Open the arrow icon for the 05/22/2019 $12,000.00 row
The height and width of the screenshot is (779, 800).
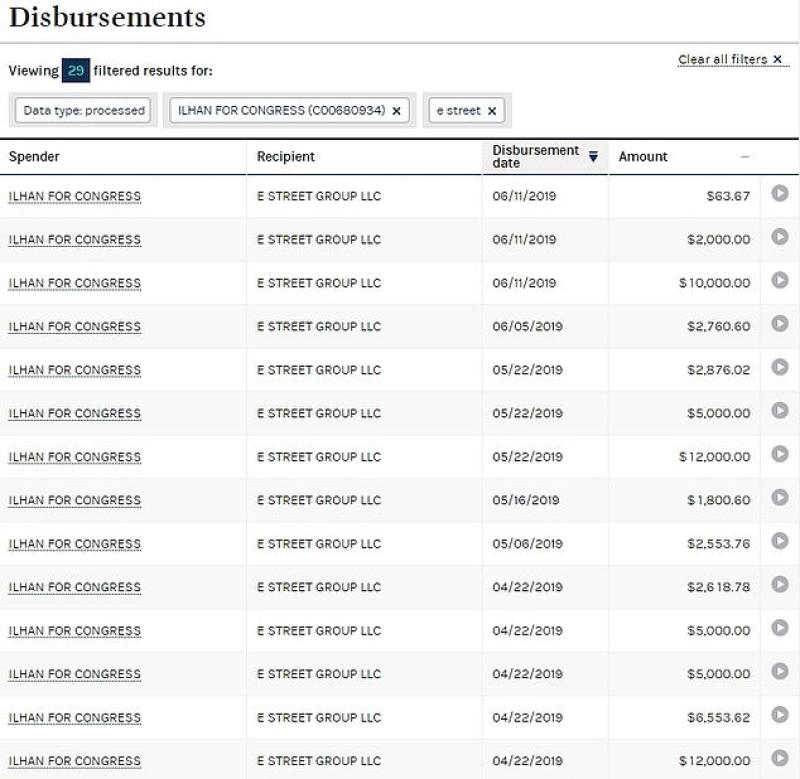779,454
